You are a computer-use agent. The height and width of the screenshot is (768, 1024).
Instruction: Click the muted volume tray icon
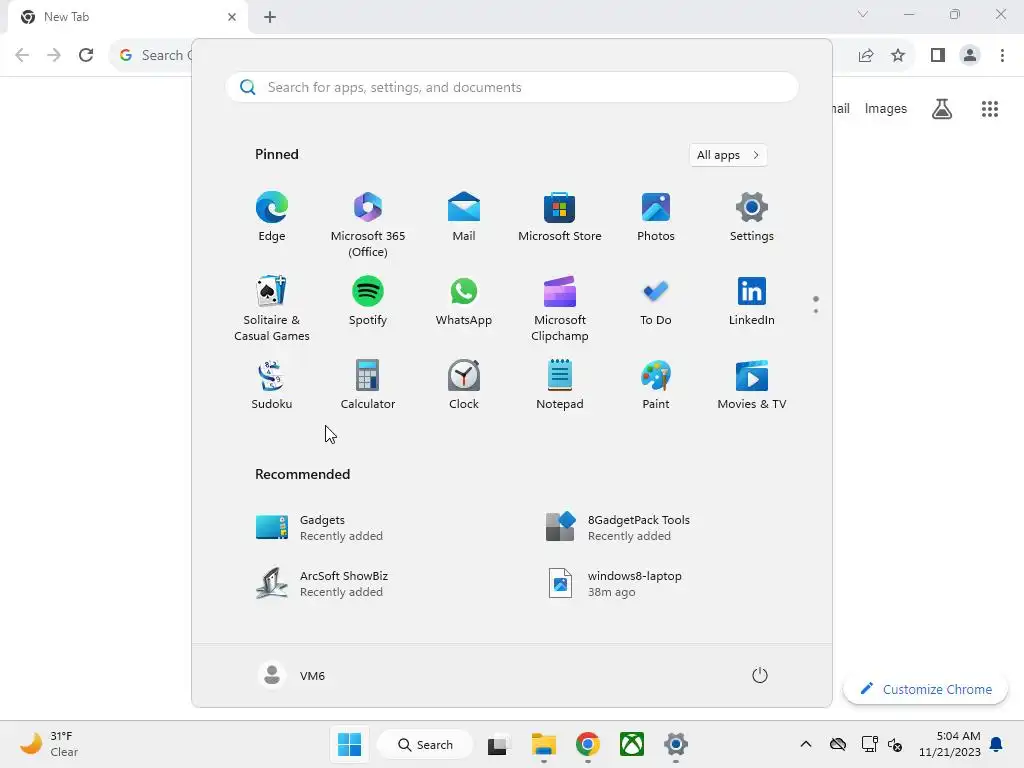tap(895, 744)
